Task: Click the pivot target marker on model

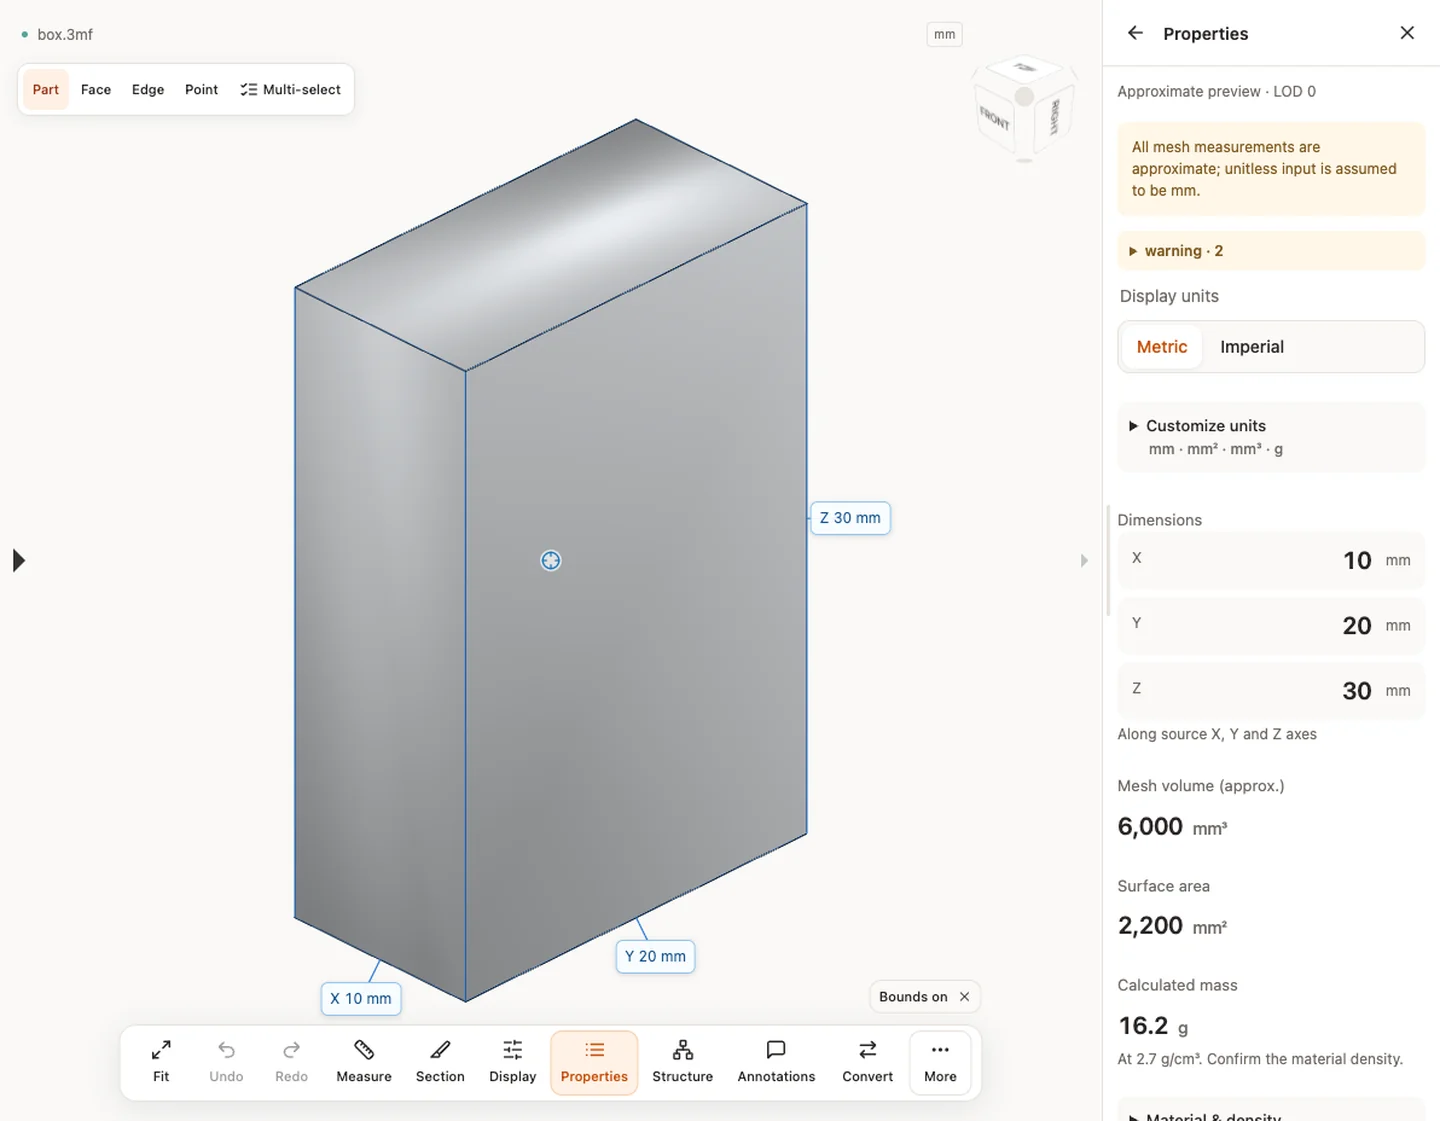Action: (551, 561)
